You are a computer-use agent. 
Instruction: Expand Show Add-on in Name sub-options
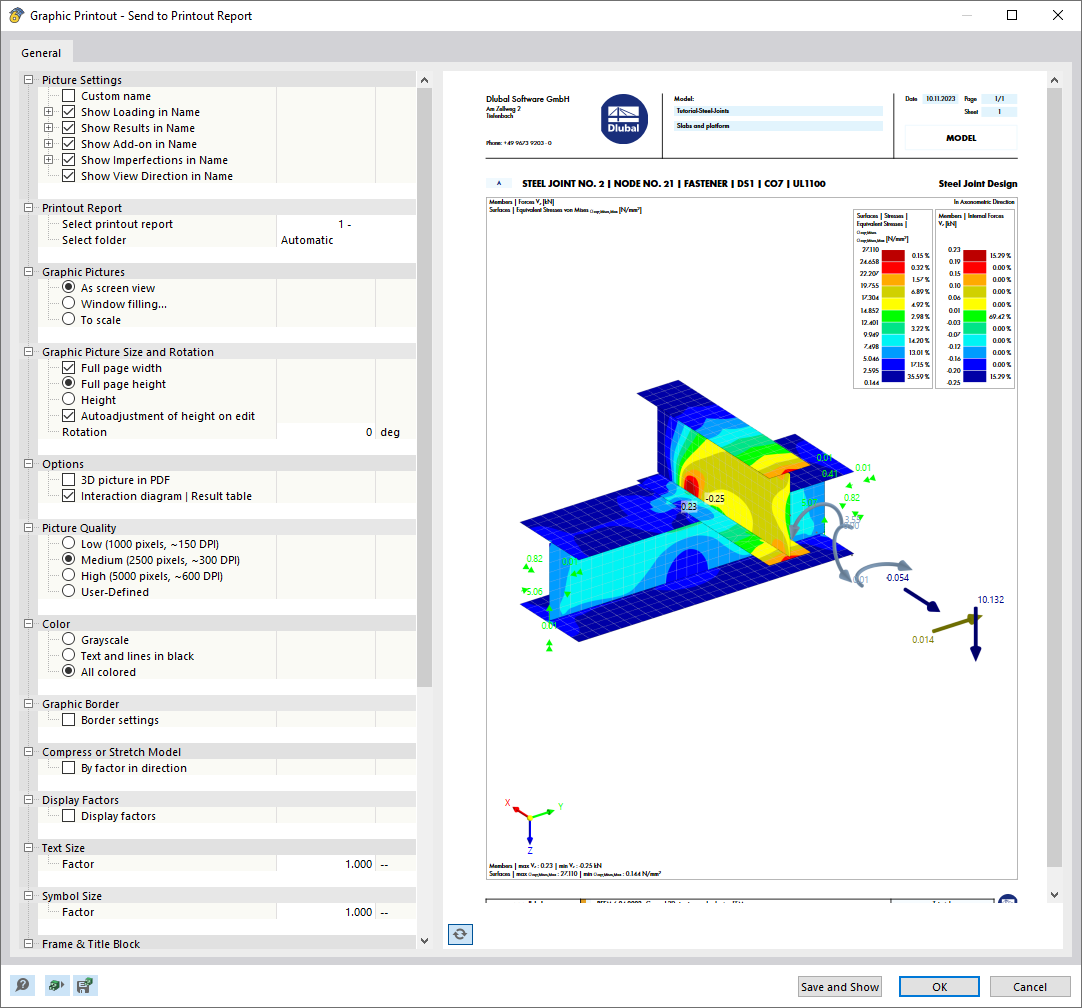(48, 144)
